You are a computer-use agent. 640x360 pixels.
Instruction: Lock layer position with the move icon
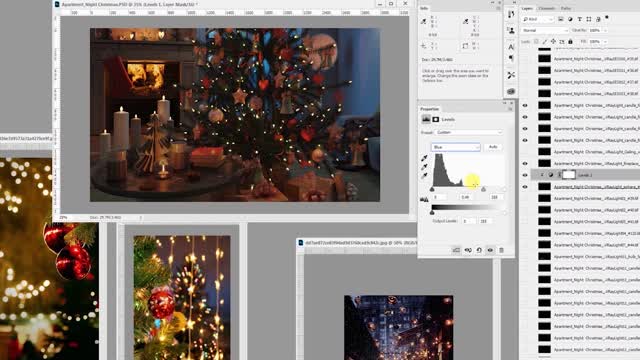click(553, 42)
